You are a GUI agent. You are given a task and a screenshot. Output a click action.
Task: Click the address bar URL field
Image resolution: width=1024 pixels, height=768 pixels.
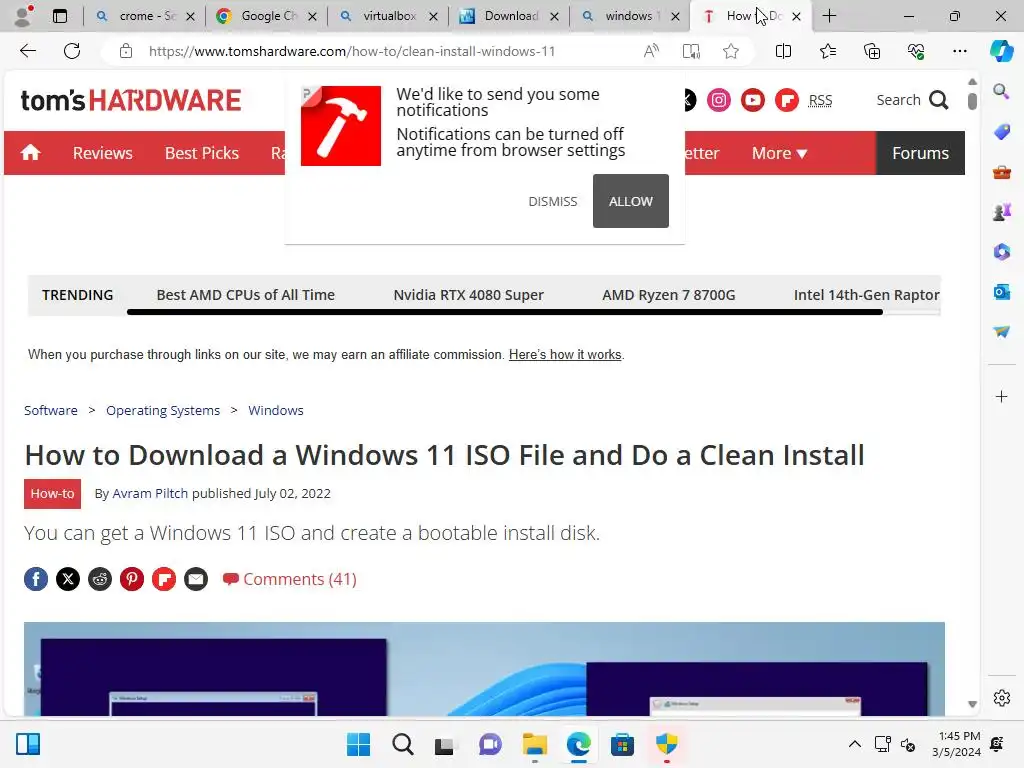coord(351,51)
